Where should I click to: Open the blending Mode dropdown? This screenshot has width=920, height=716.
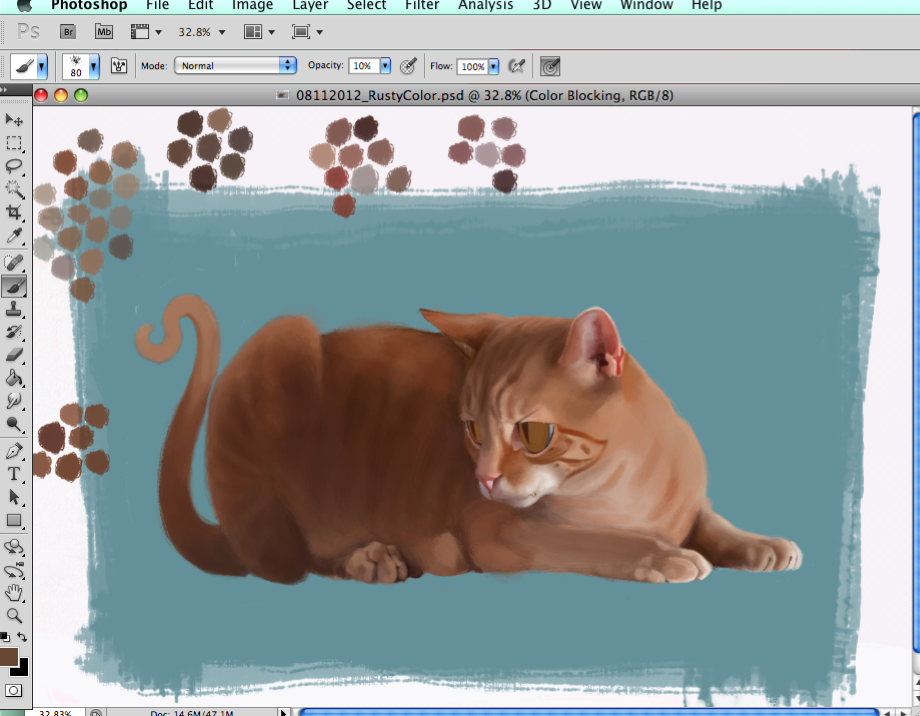tap(235, 66)
